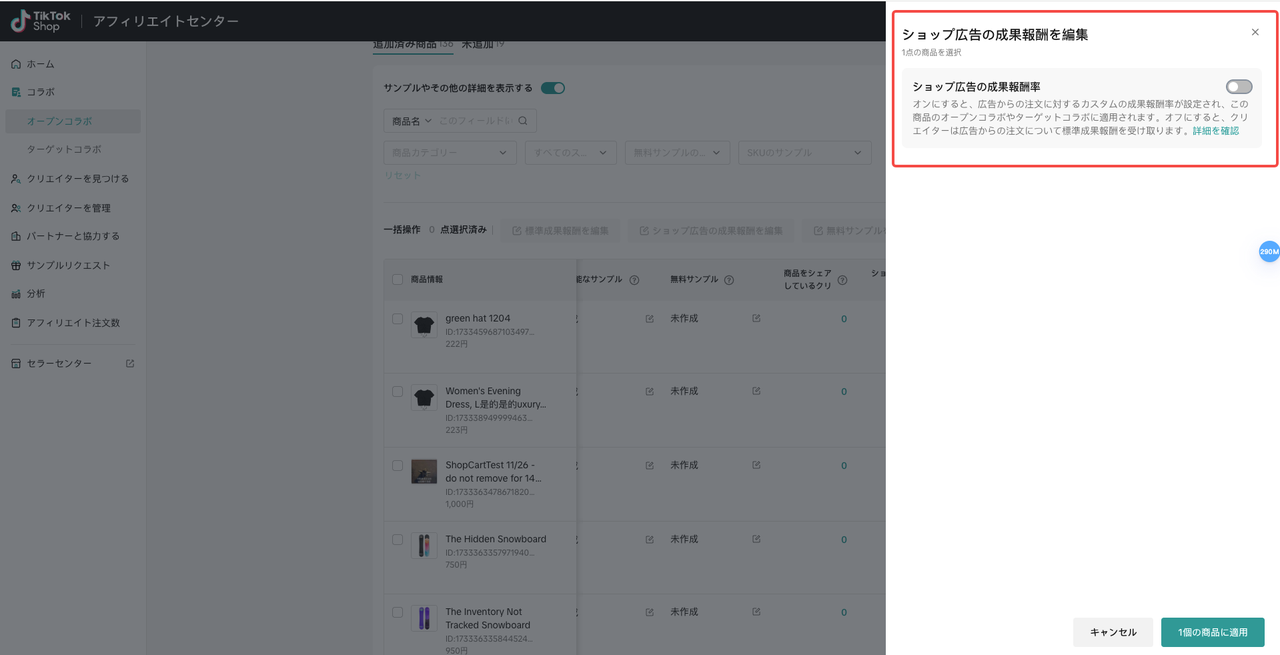1280x655 pixels.
Task: Edit free sample for green hat 1204
Action: point(756,319)
